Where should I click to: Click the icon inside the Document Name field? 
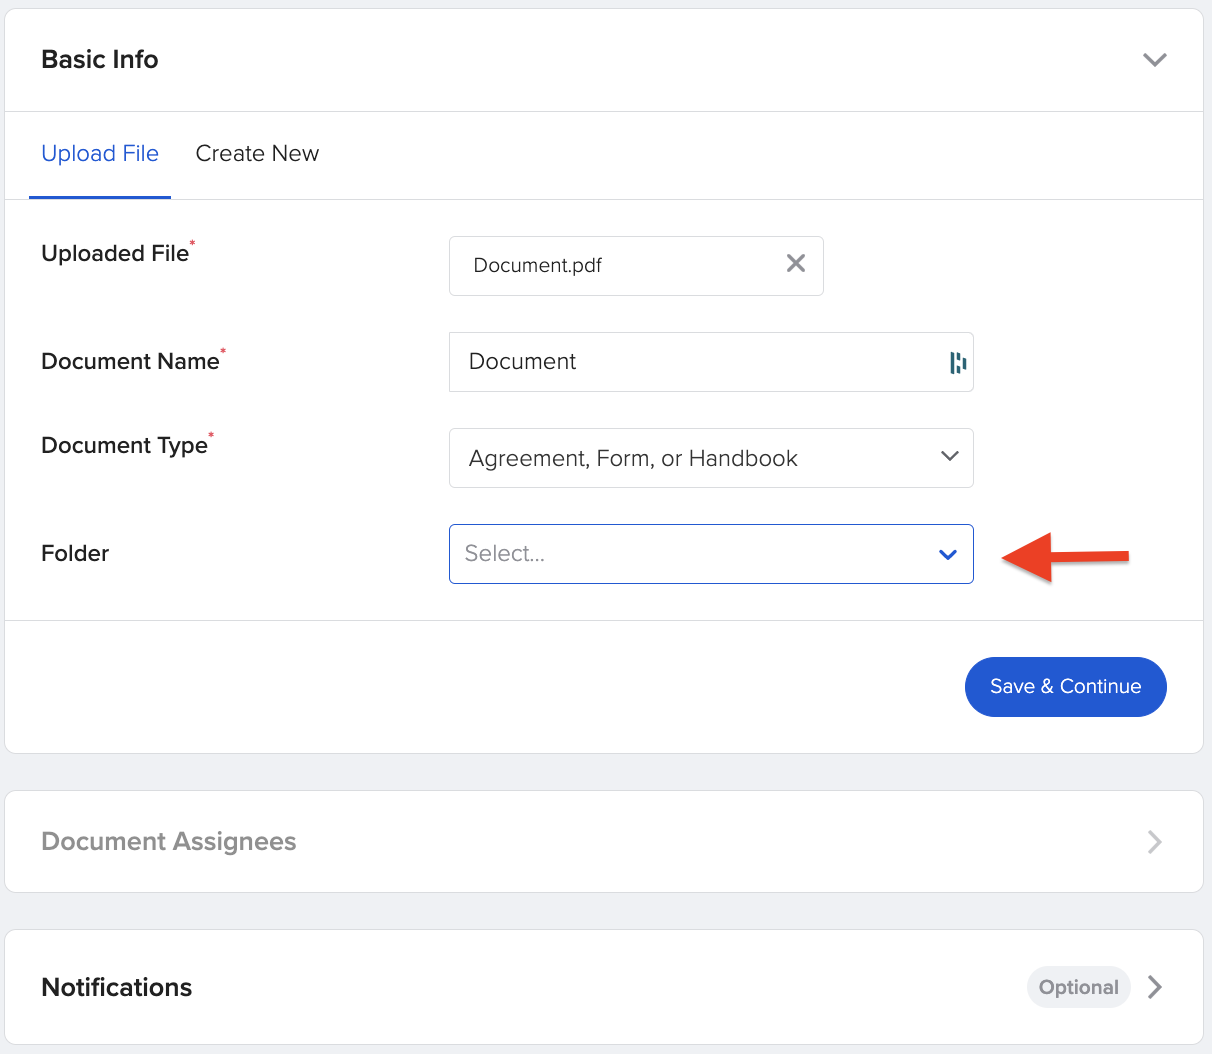[957, 362]
